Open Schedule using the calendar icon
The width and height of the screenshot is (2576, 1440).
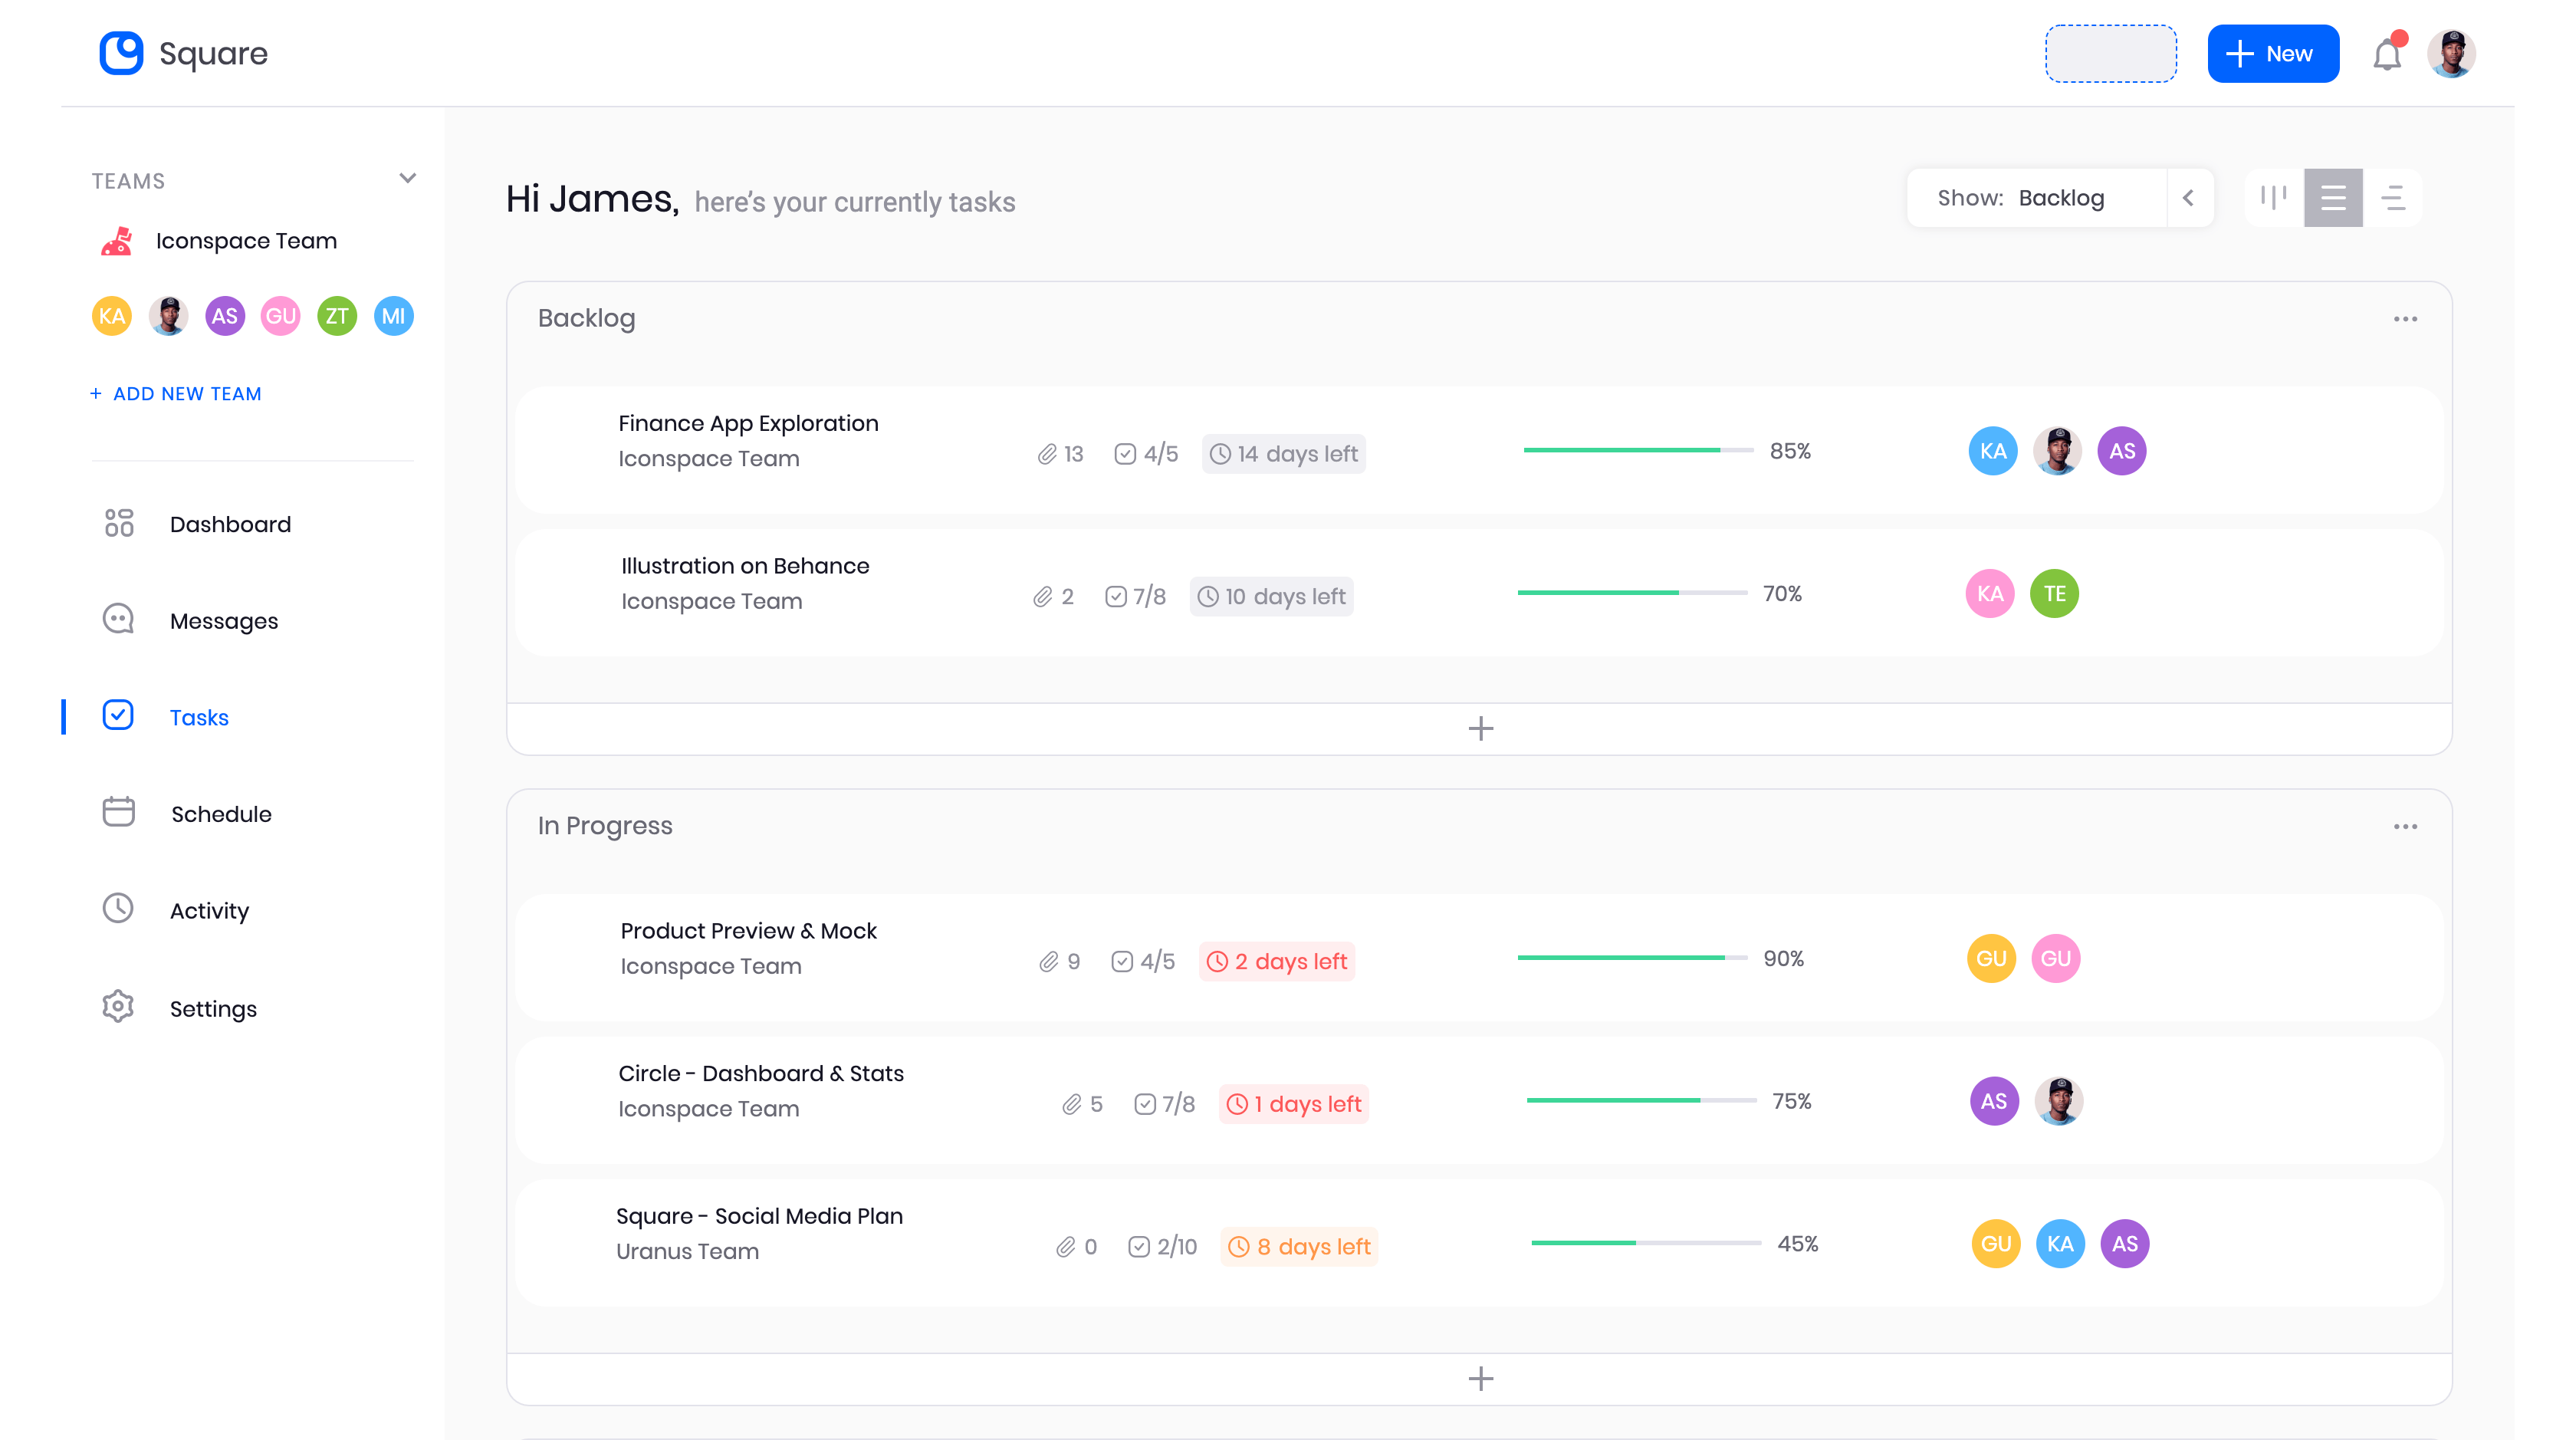coord(118,812)
